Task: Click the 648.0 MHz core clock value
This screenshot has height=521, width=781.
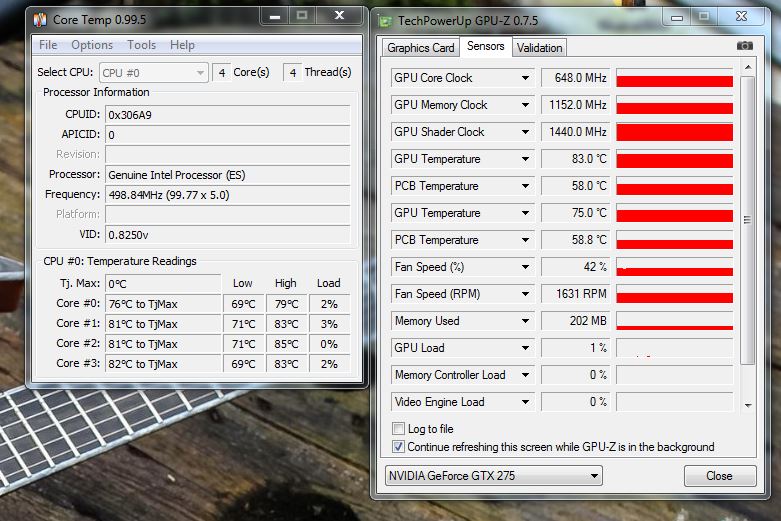Action: 575,78
